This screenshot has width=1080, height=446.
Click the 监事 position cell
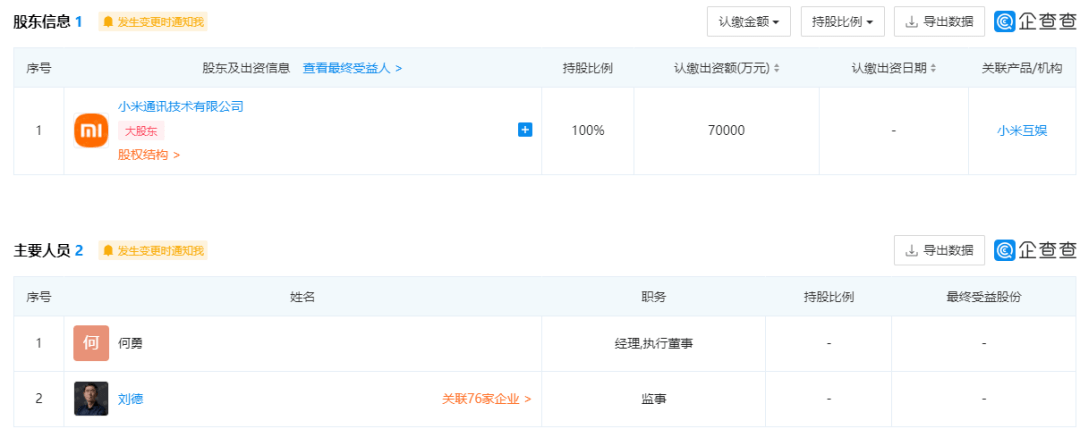(654, 399)
